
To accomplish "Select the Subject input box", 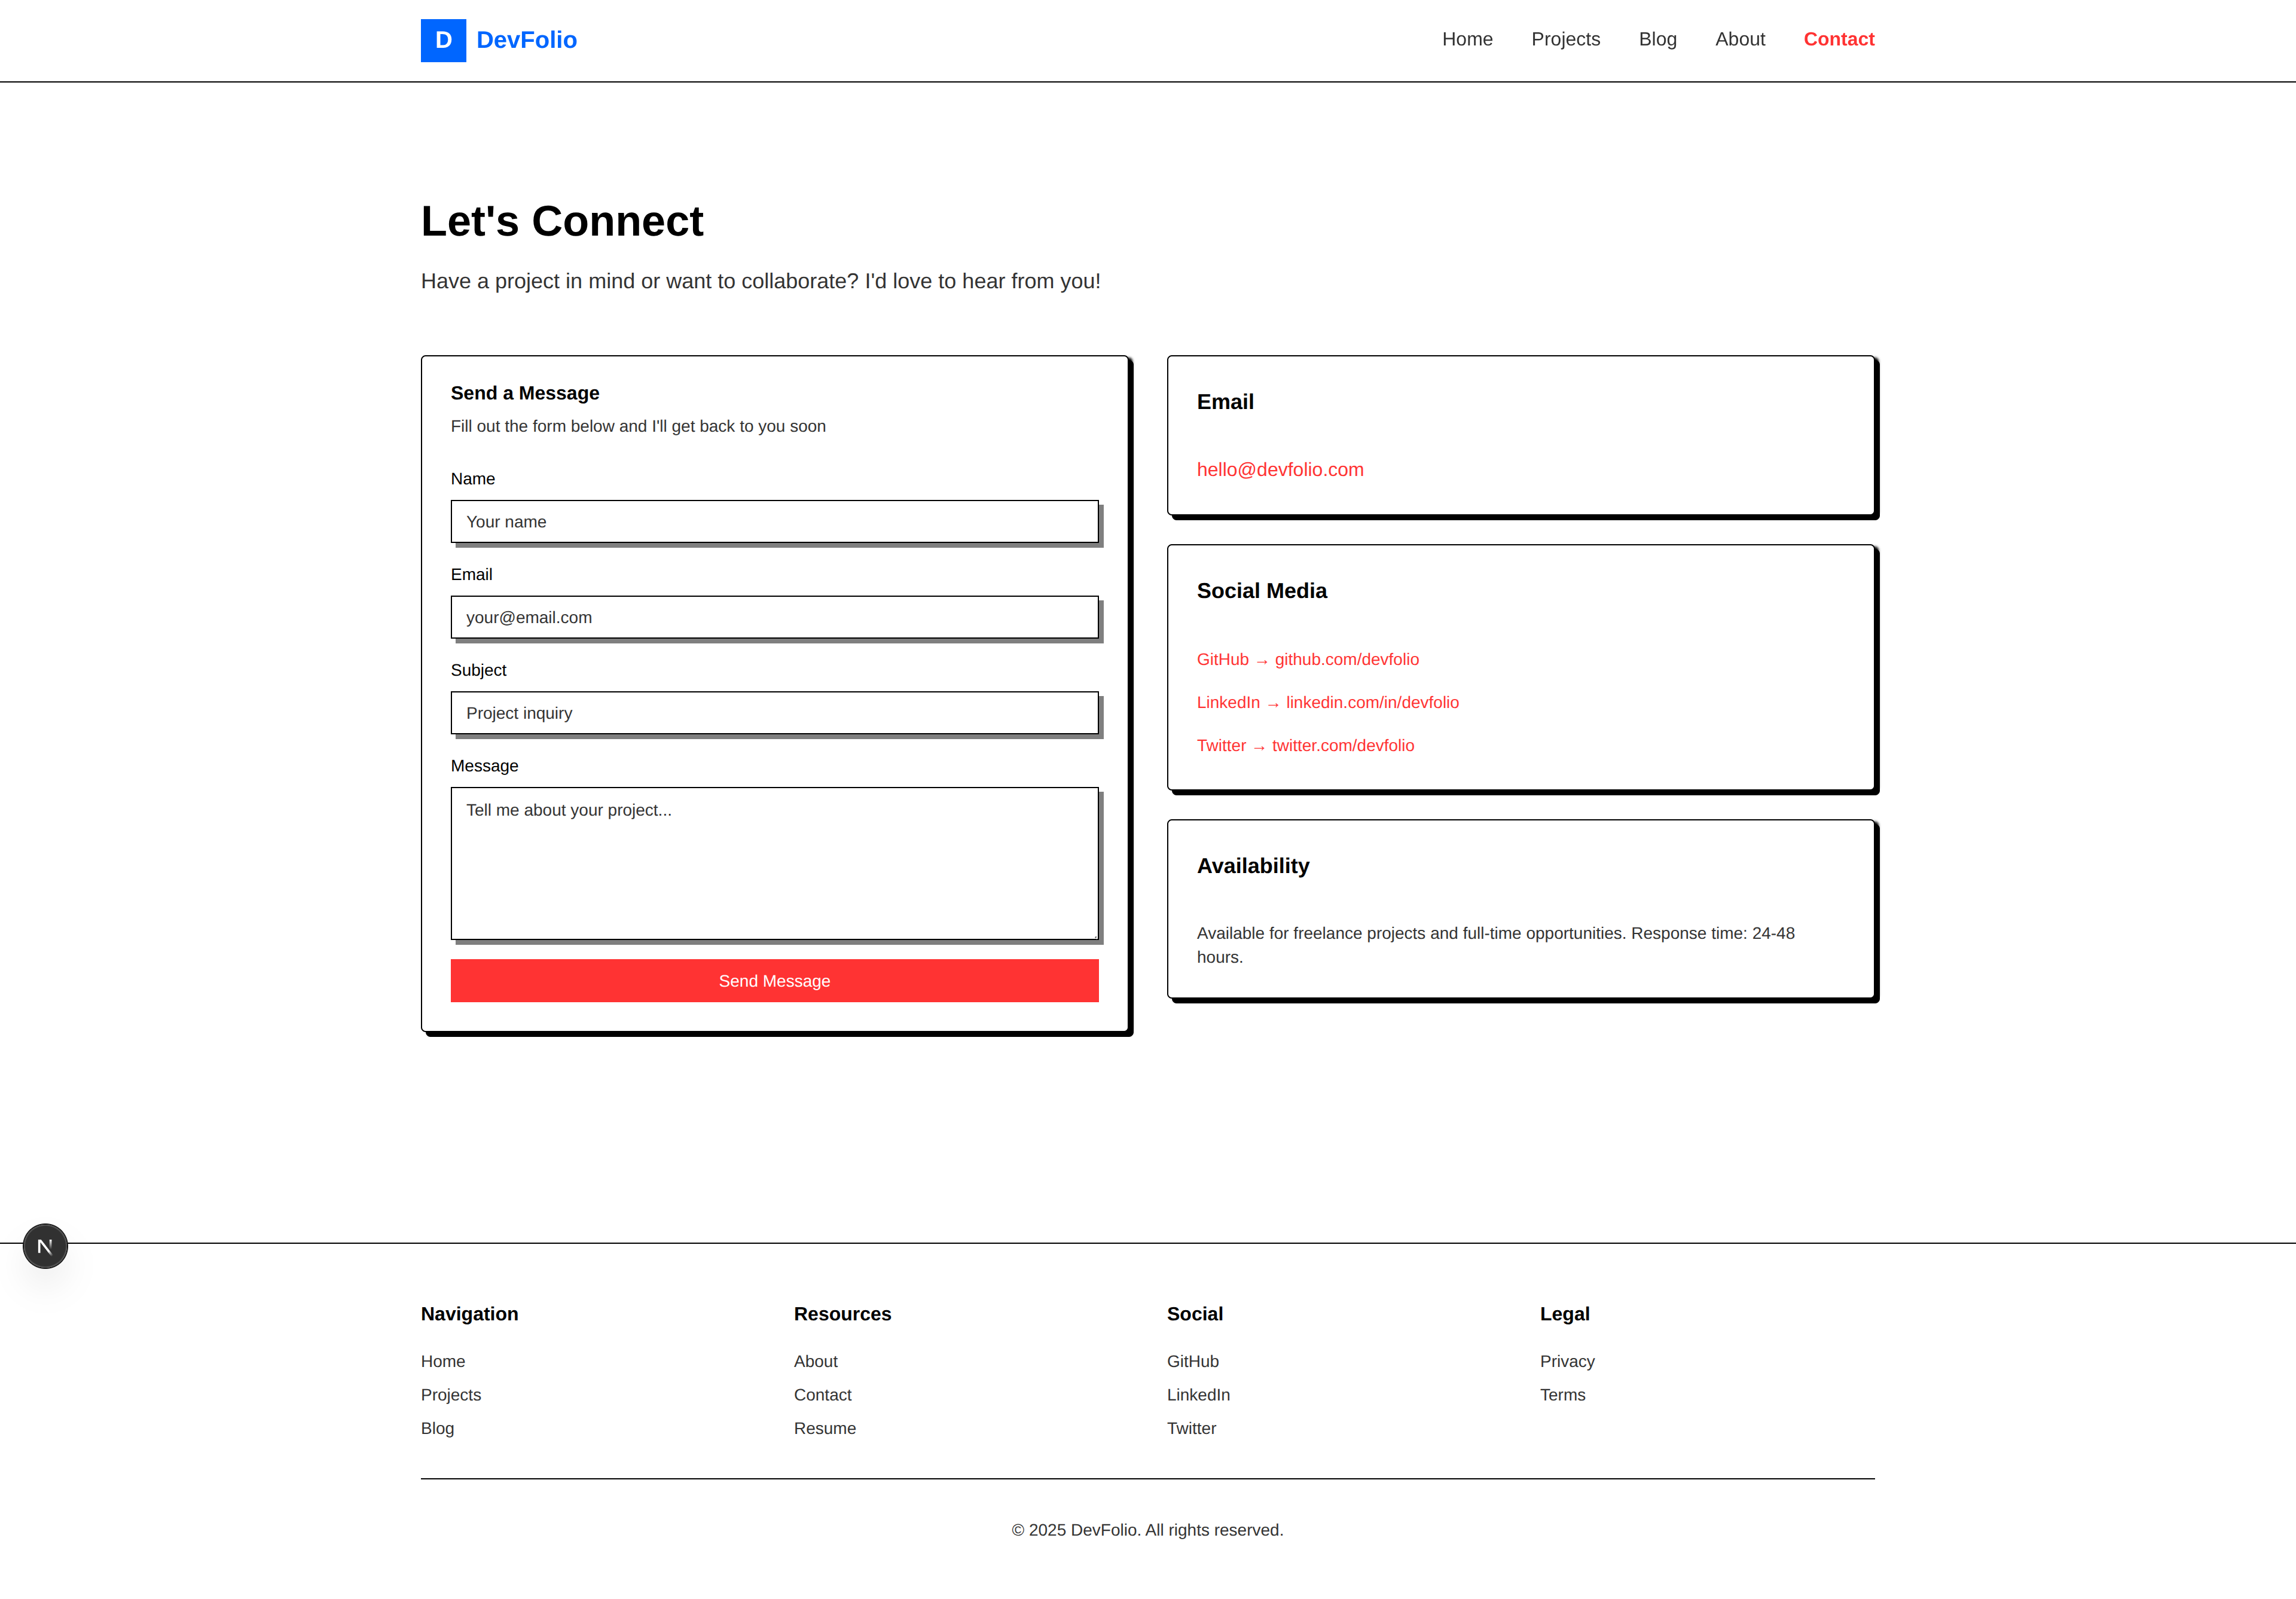I will tap(774, 713).
